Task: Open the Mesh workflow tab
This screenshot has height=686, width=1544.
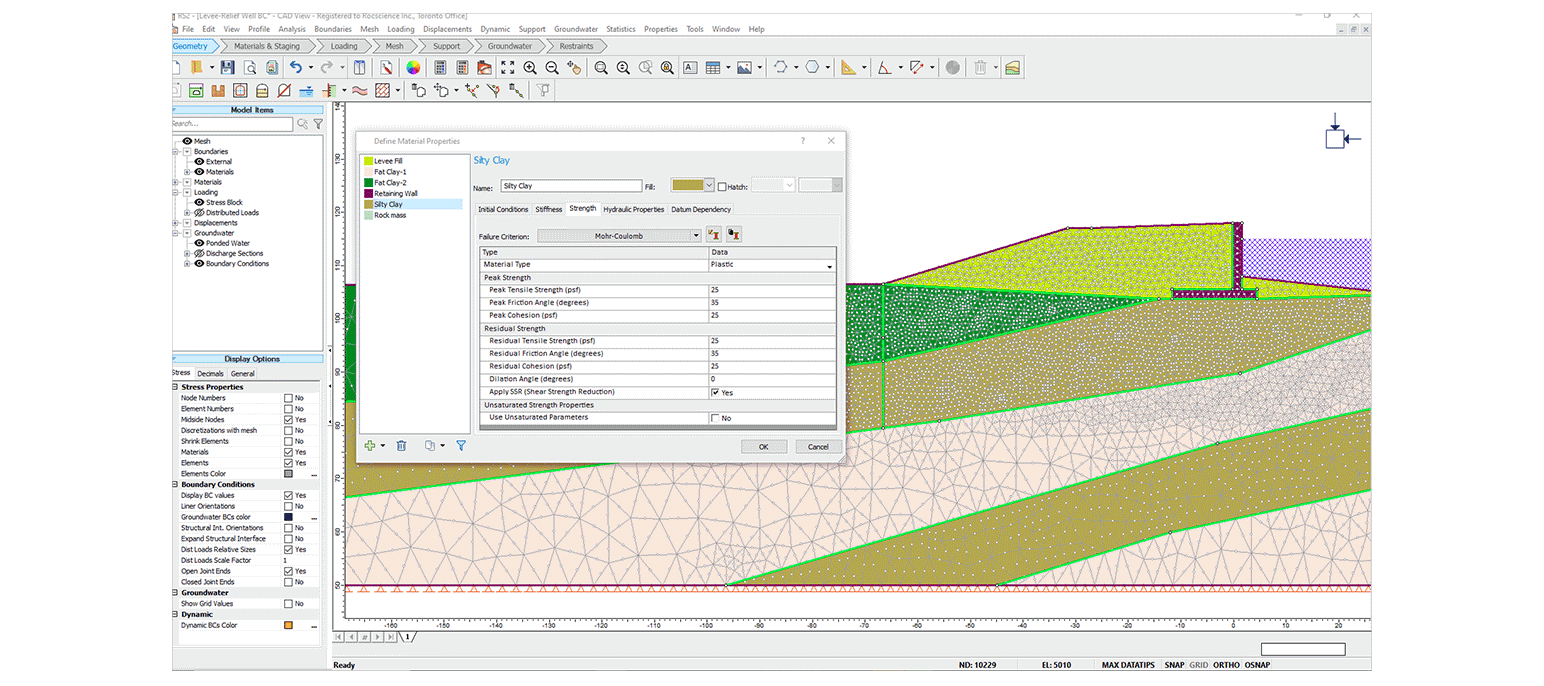Action: [x=395, y=46]
